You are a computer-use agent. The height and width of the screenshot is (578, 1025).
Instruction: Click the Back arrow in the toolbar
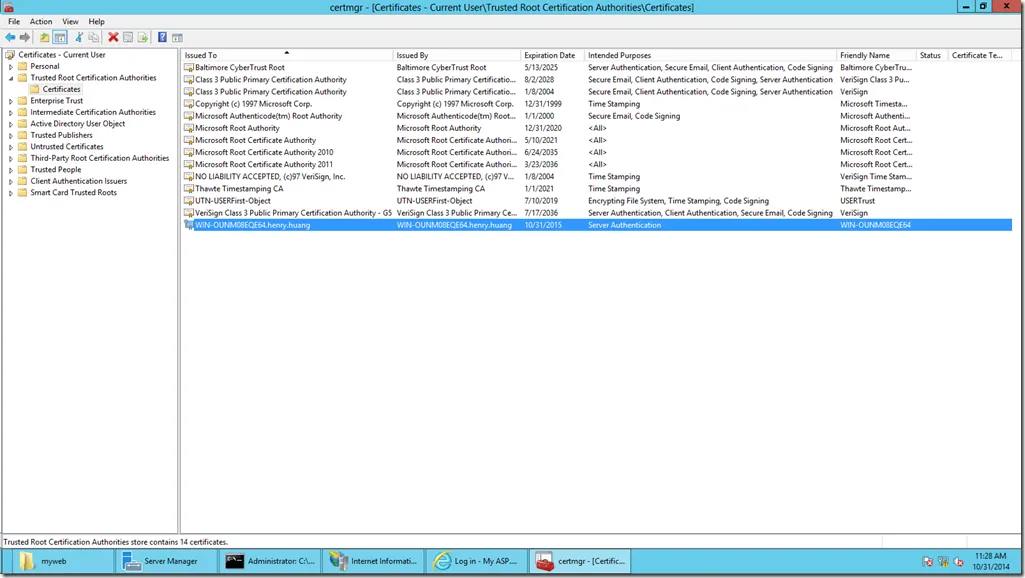(x=10, y=37)
